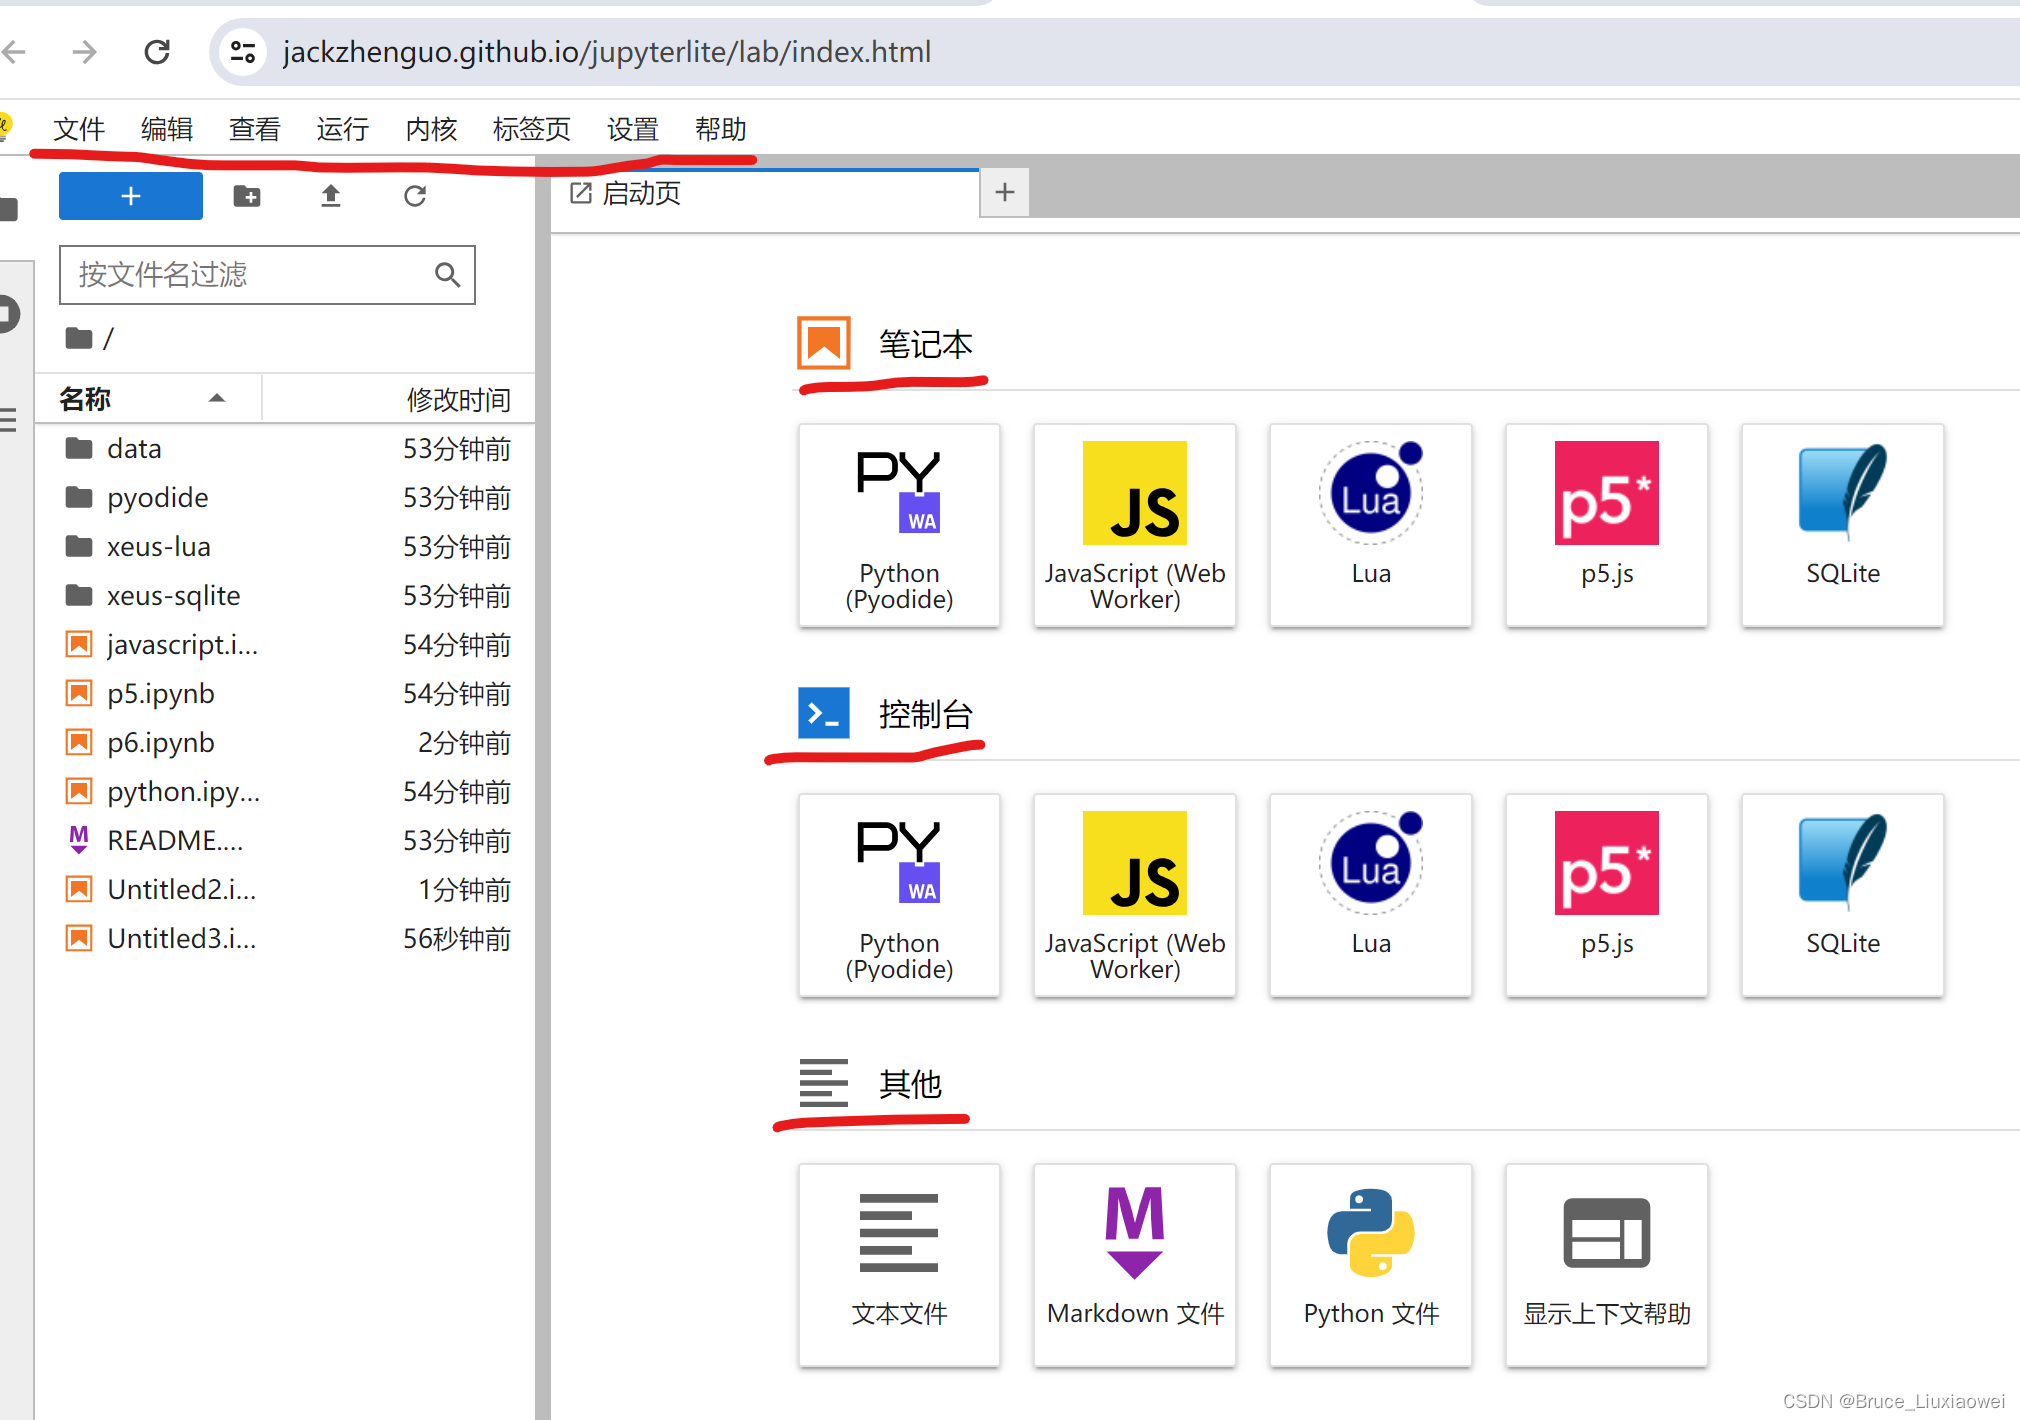Open the 标签页 menu
Viewport: 2020px width, 1420px height.
pyautogui.click(x=531, y=129)
